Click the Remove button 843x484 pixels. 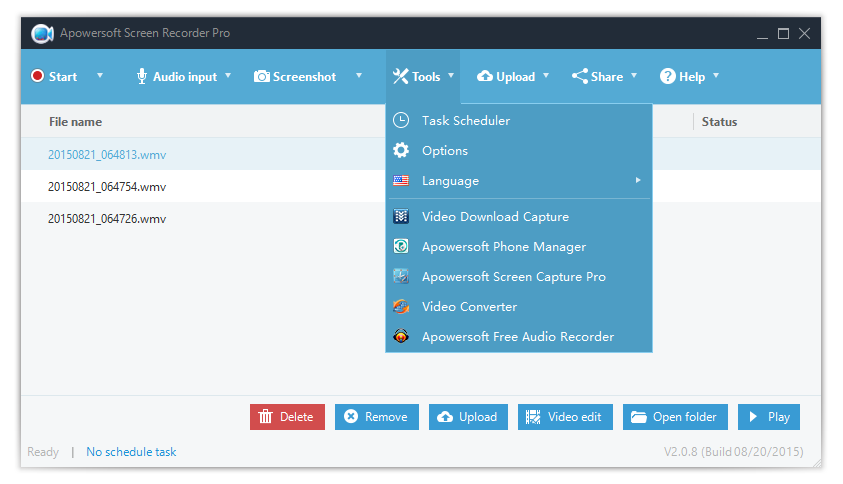[377, 417]
